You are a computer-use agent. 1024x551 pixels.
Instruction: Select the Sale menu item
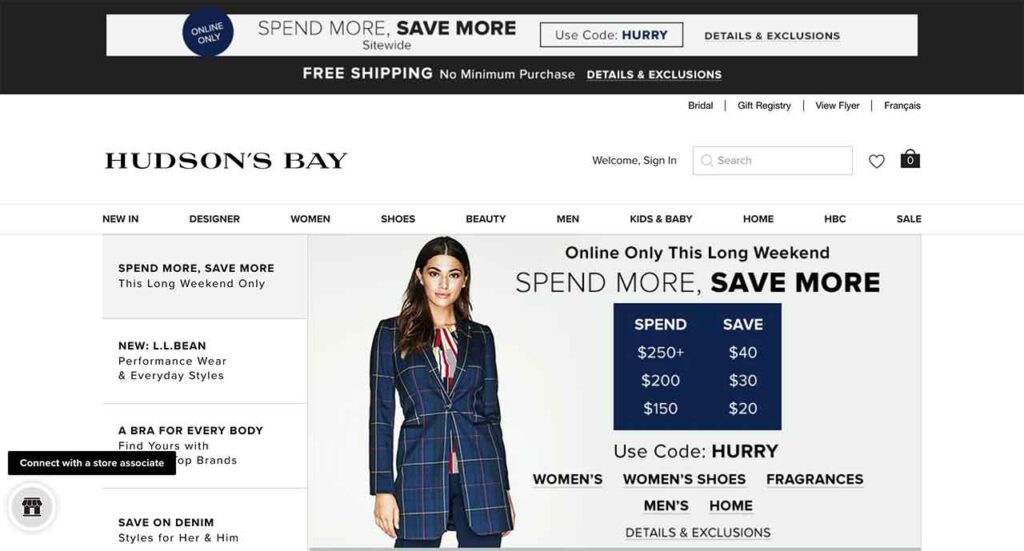click(908, 219)
